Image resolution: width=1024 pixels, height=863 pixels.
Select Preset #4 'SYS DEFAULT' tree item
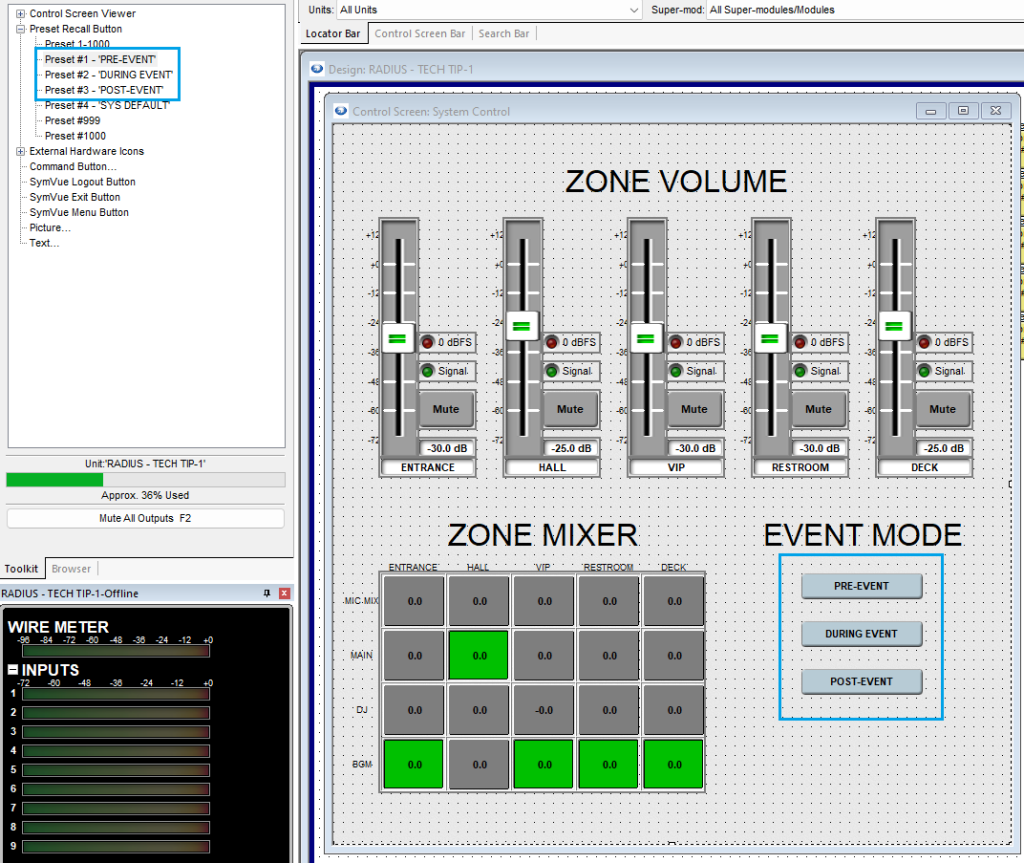(106, 105)
